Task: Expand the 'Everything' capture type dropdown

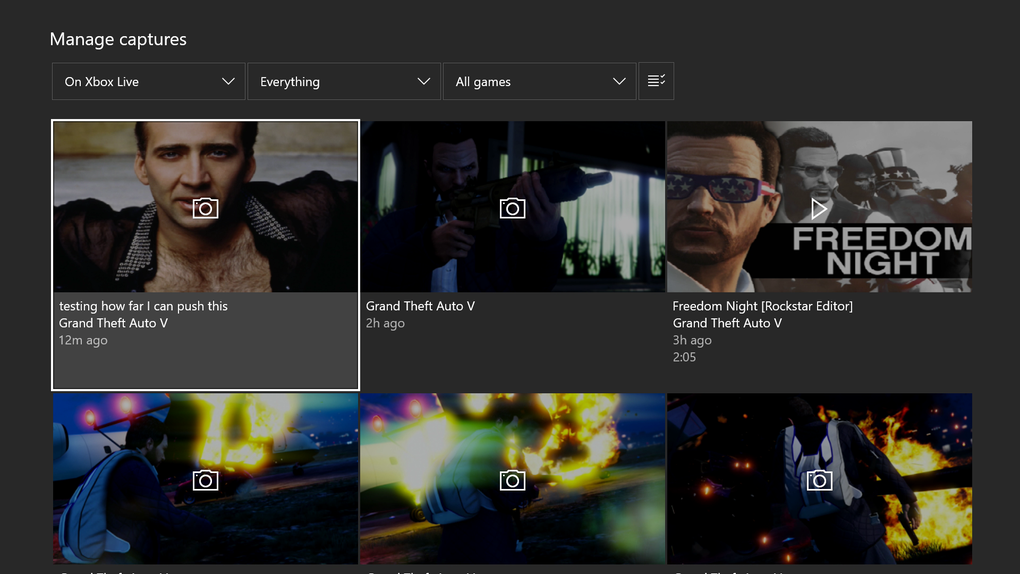Action: (344, 81)
